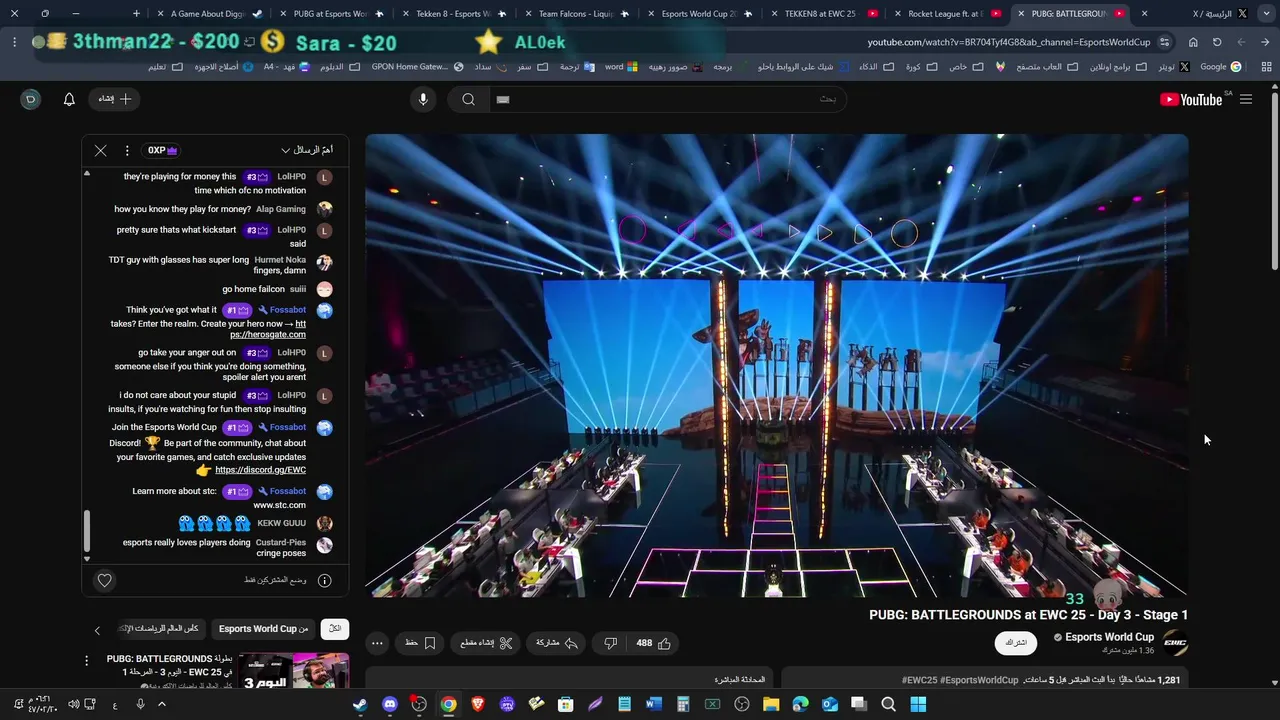The image size is (1280, 720).
Task: Open the Google bookmark
Action: (x=1220, y=67)
